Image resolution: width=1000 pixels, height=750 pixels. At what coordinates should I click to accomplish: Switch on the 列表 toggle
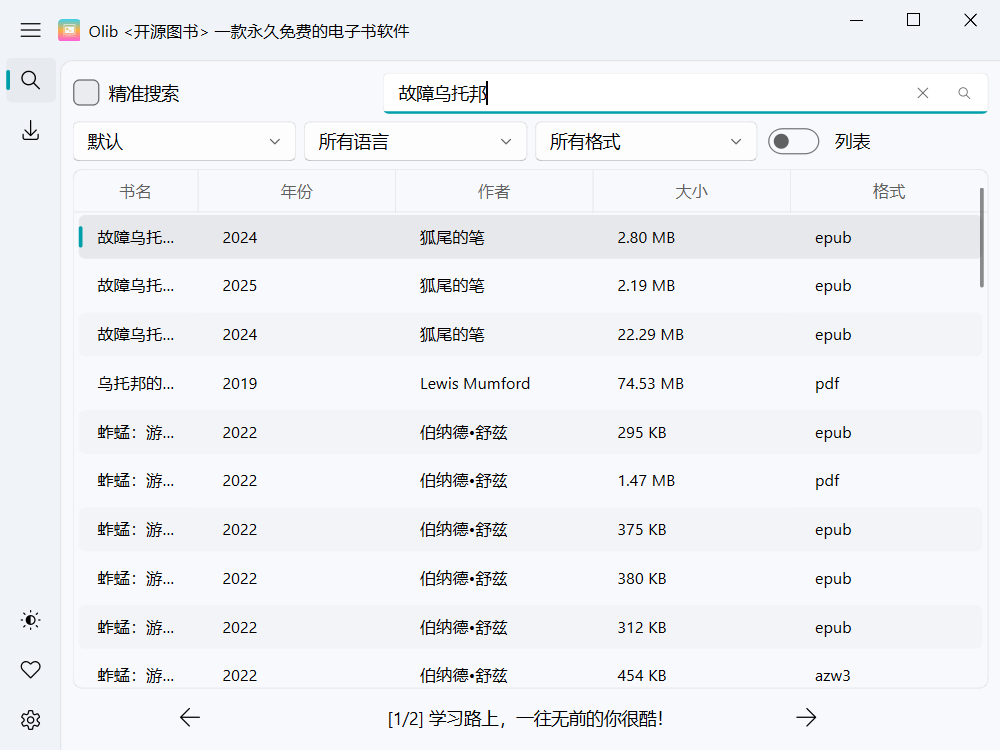click(793, 141)
